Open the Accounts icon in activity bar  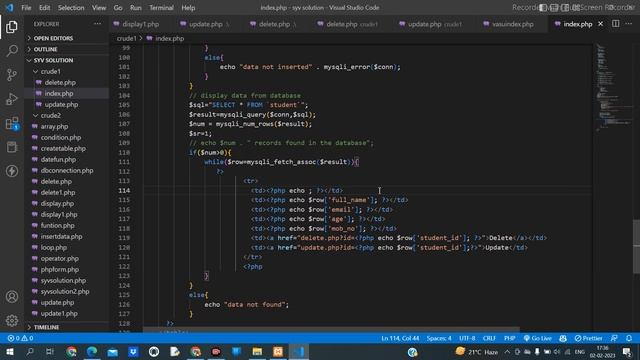tap(12, 297)
